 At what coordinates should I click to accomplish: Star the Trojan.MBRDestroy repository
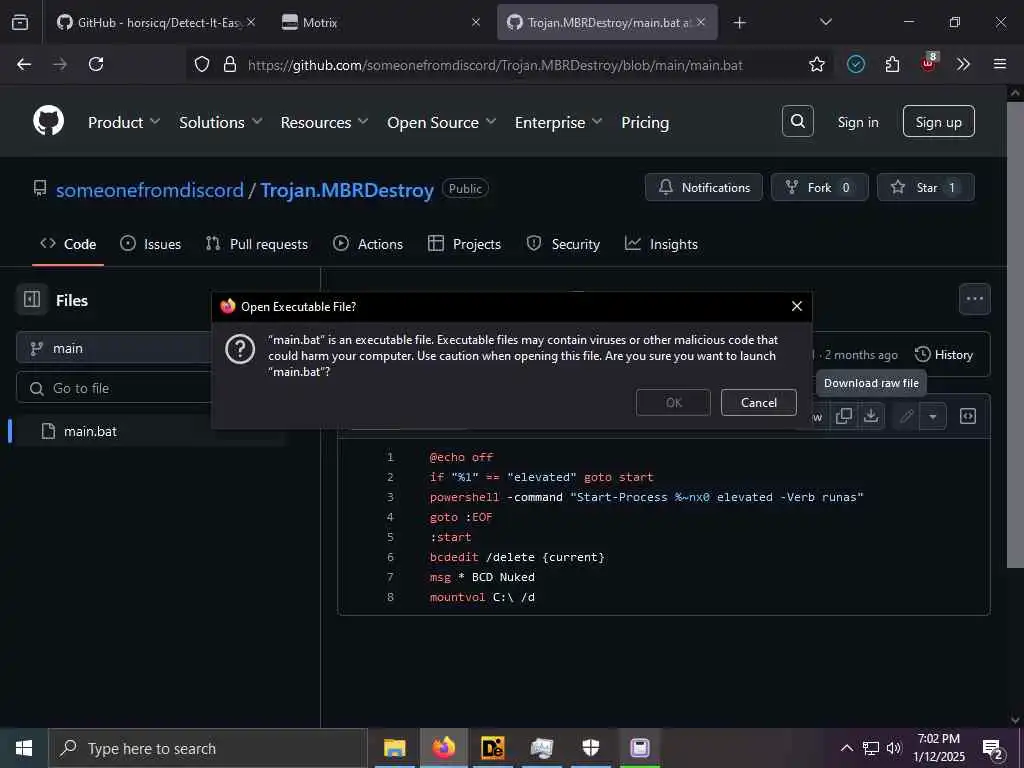click(x=925, y=187)
